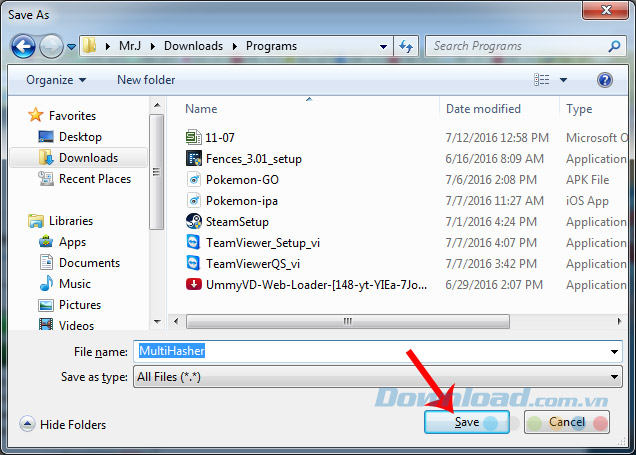
Task: Expand arrow between Downloads and Programs
Action: coord(234,46)
